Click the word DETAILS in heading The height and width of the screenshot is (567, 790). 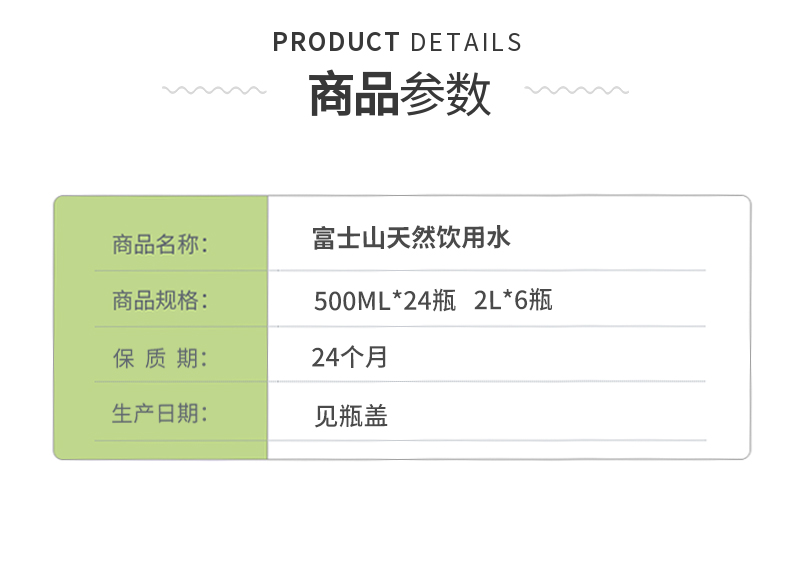(x=467, y=42)
